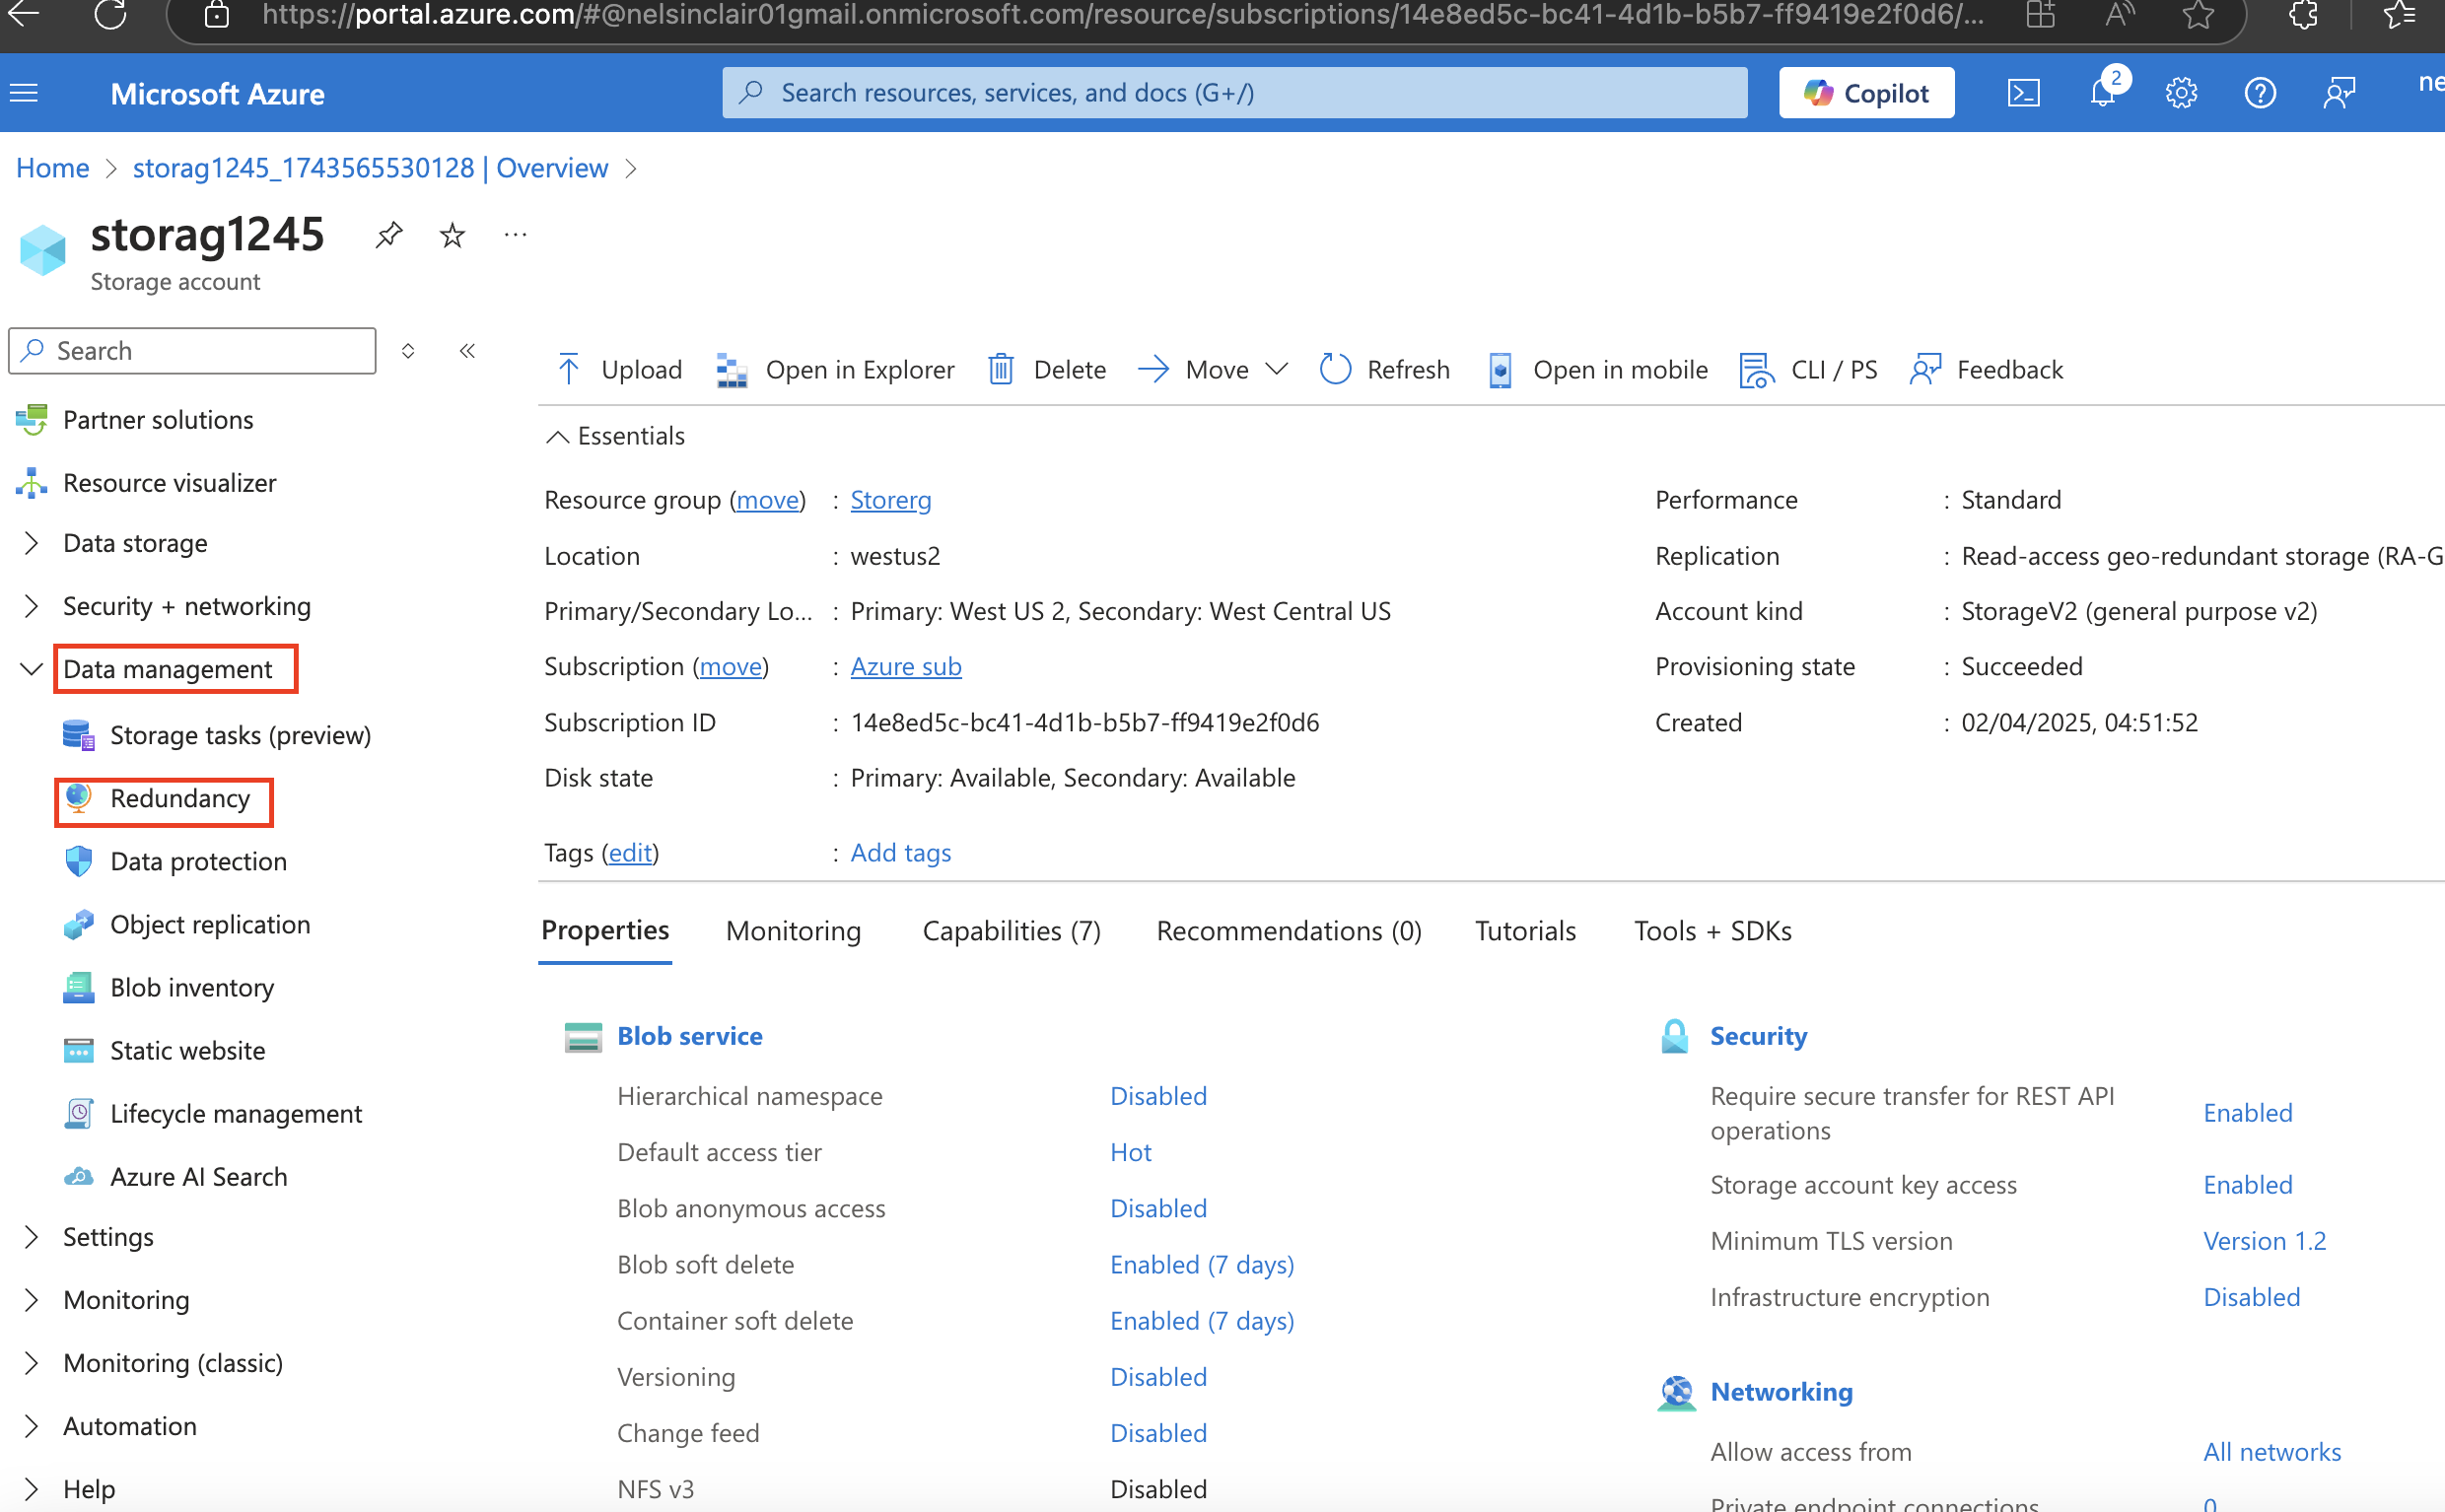The image size is (2445, 1512).
Task: Open Object replication
Action: coord(210,924)
